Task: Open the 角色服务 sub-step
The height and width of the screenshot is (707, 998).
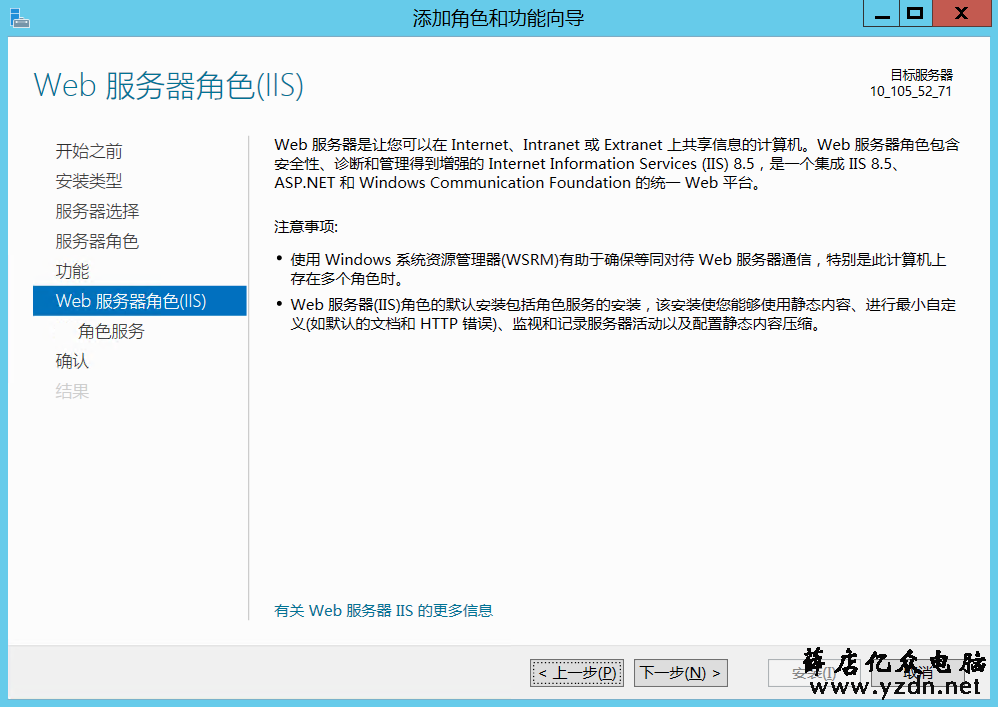Action: click(111, 331)
